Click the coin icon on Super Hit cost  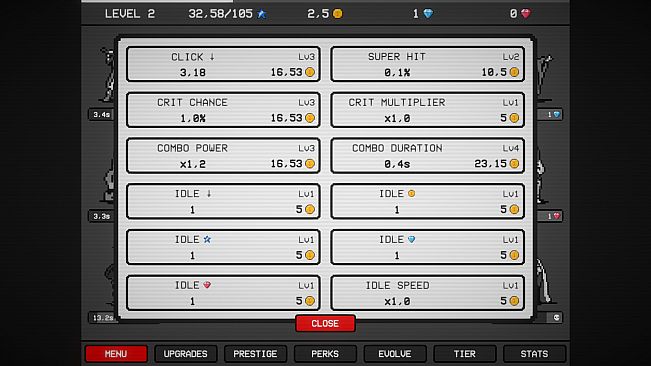point(514,72)
